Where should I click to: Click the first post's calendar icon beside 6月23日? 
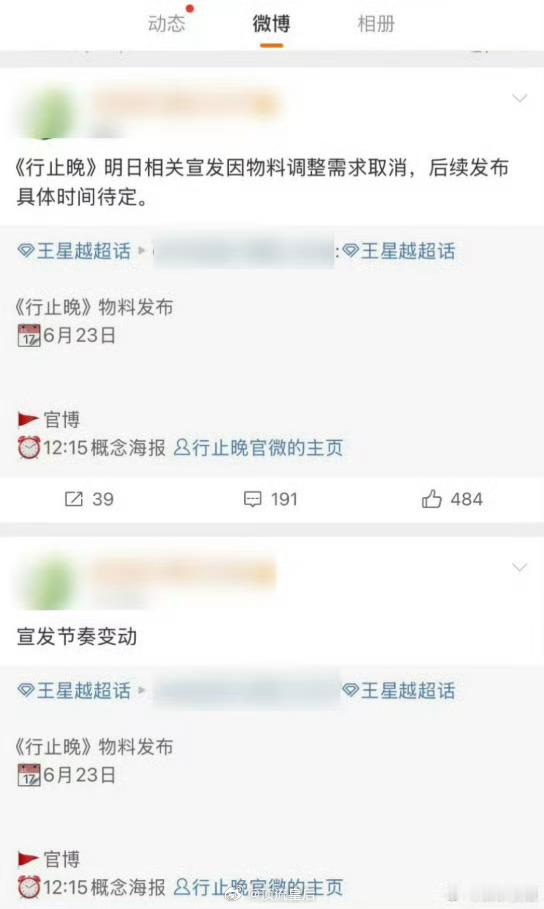click(x=29, y=336)
